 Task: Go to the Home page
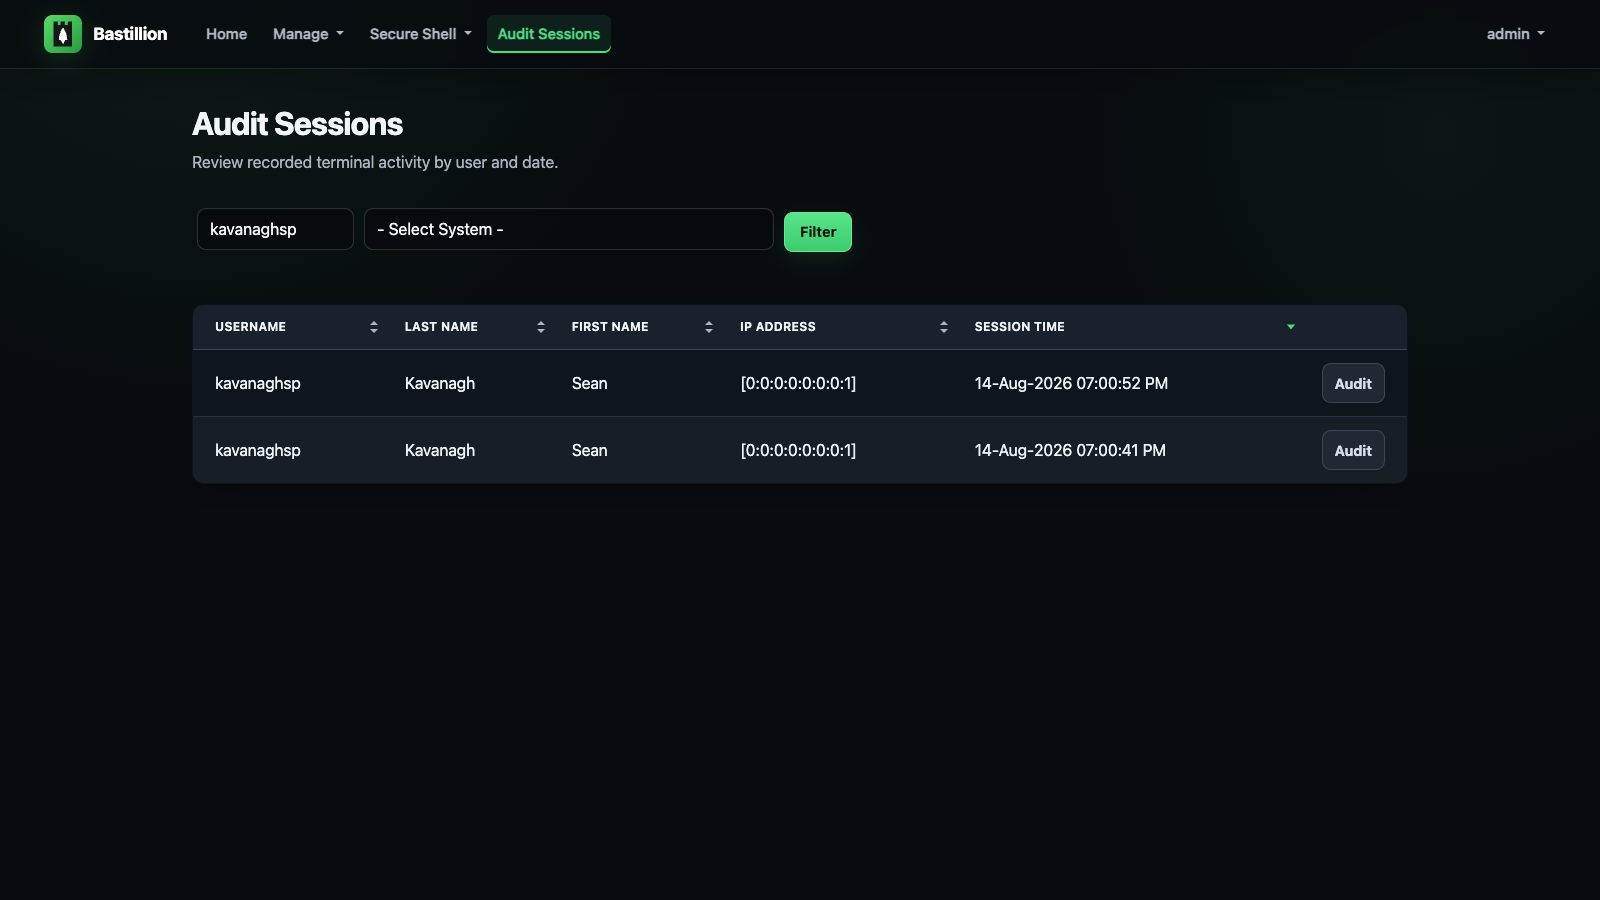[x=226, y=34]
